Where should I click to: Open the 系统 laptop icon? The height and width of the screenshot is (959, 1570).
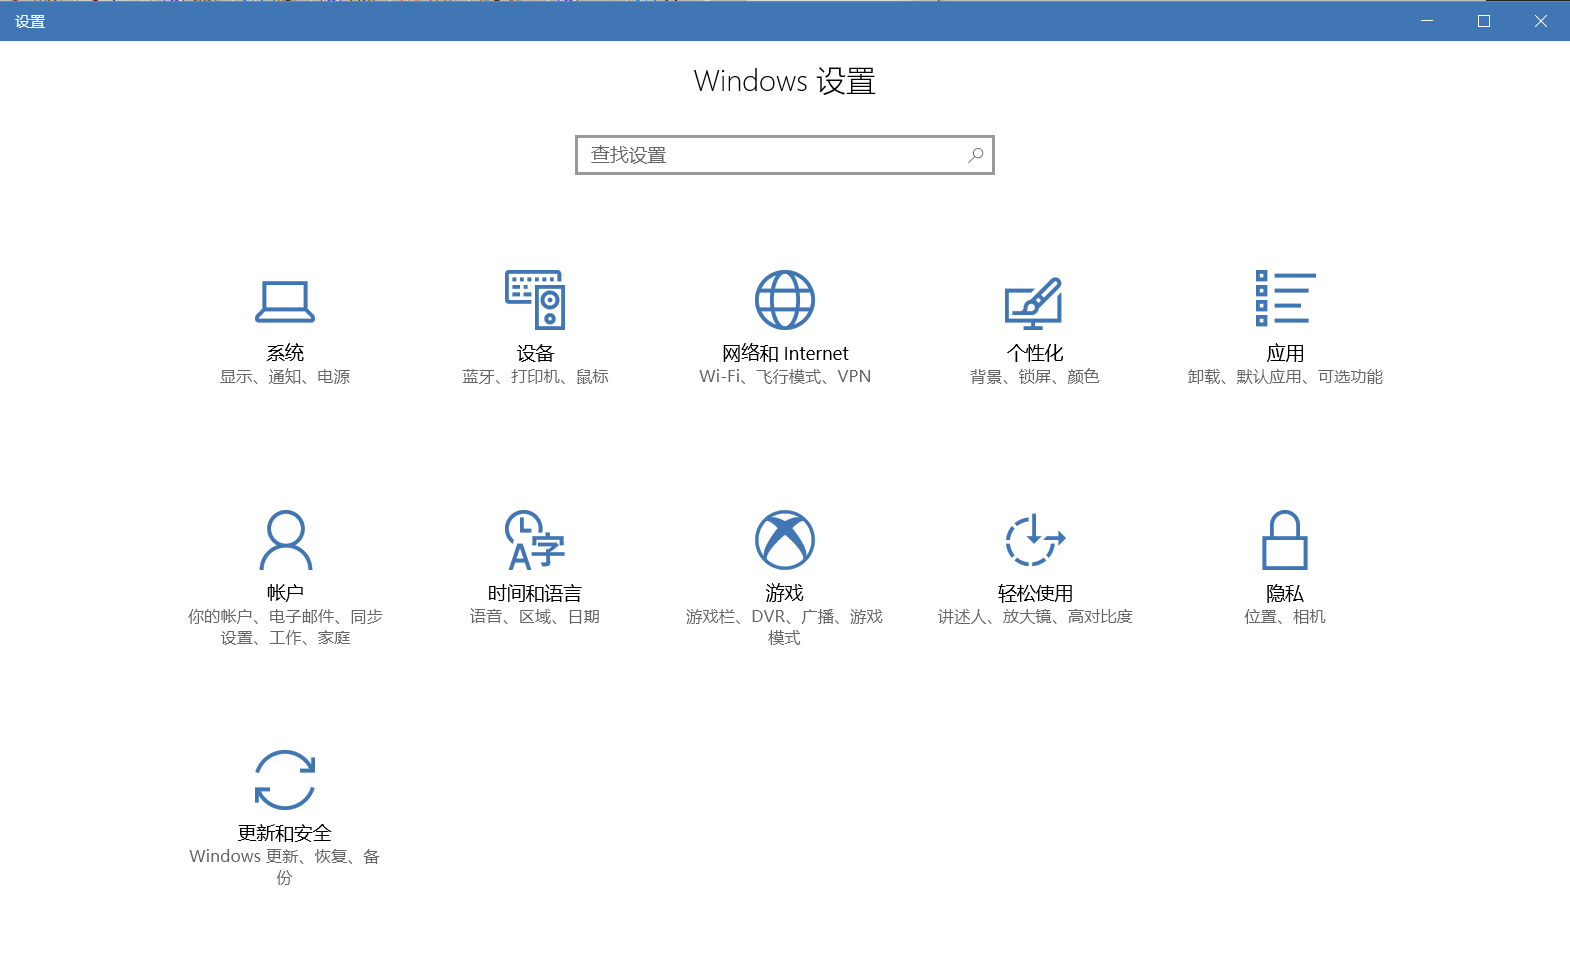point(285,300)
